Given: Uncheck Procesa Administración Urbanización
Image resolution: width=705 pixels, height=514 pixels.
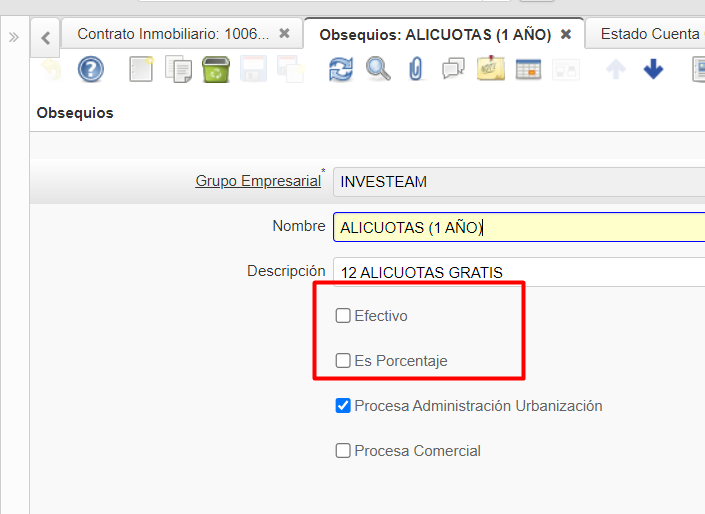Looking at the screenshot, I should [x=343, y=406].
